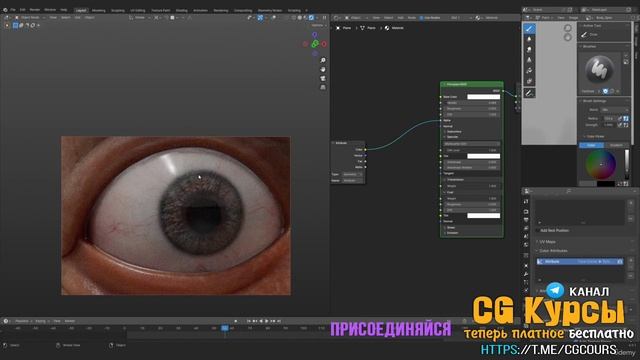
Task: Toggle Radius pressure sensitivity icon
Action: pos(620,118)
